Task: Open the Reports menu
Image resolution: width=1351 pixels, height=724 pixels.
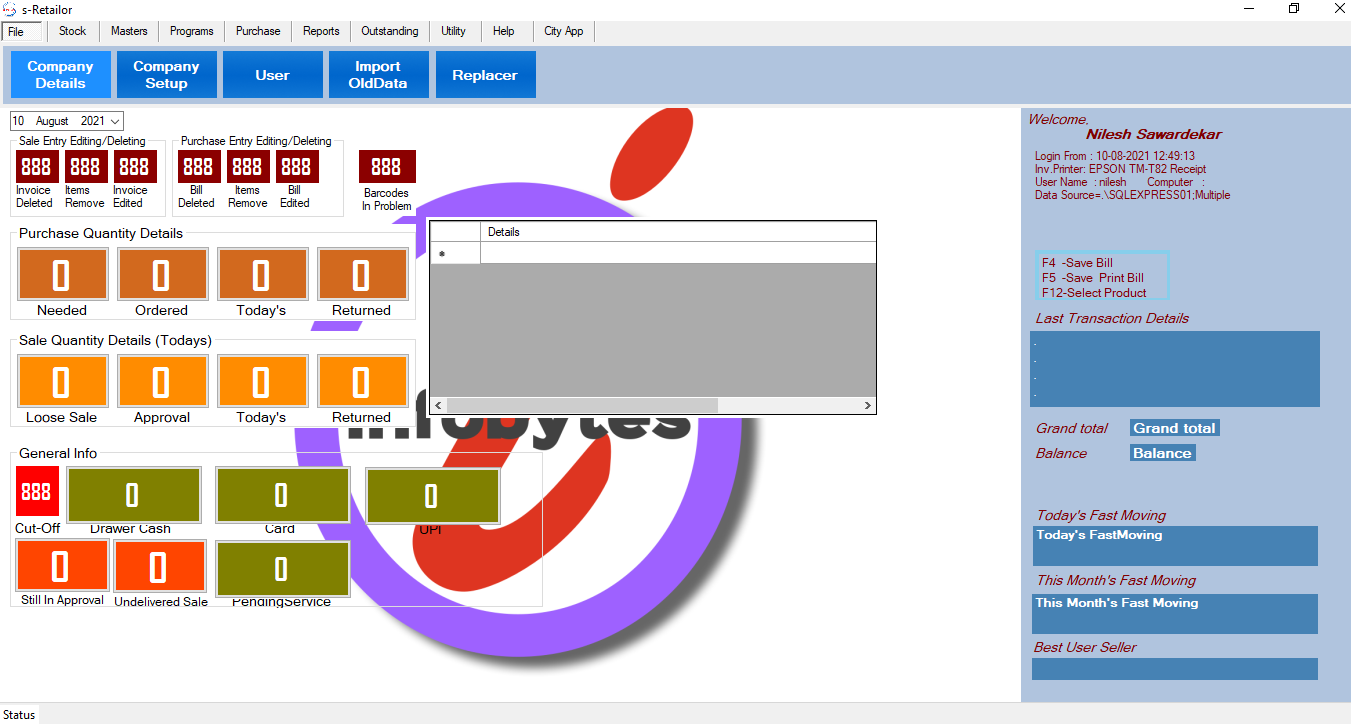Action: click(x=321, y=31)
